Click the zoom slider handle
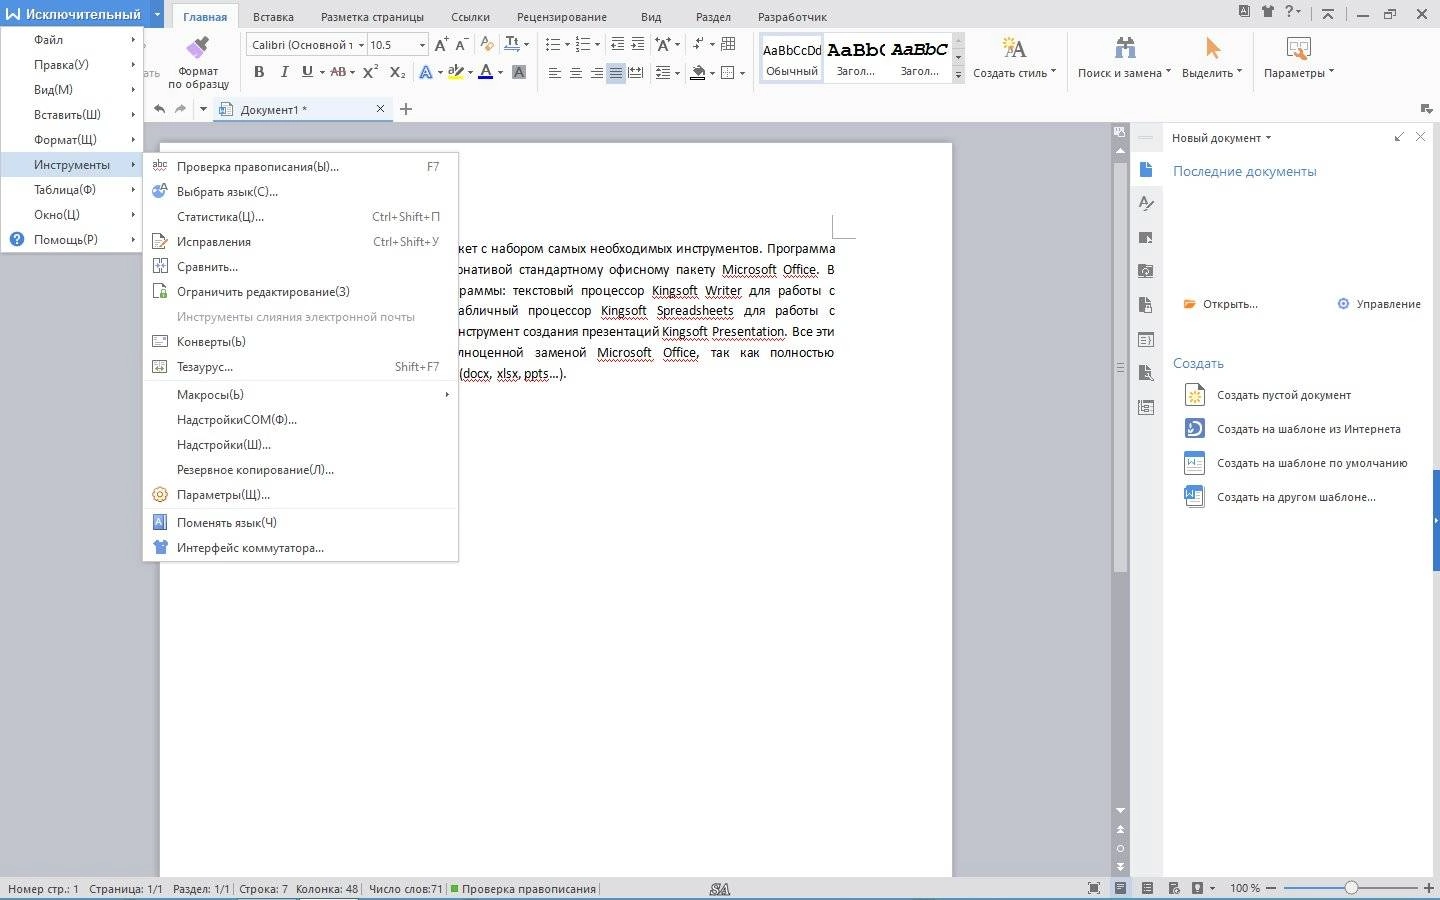 coord(1351,888)
